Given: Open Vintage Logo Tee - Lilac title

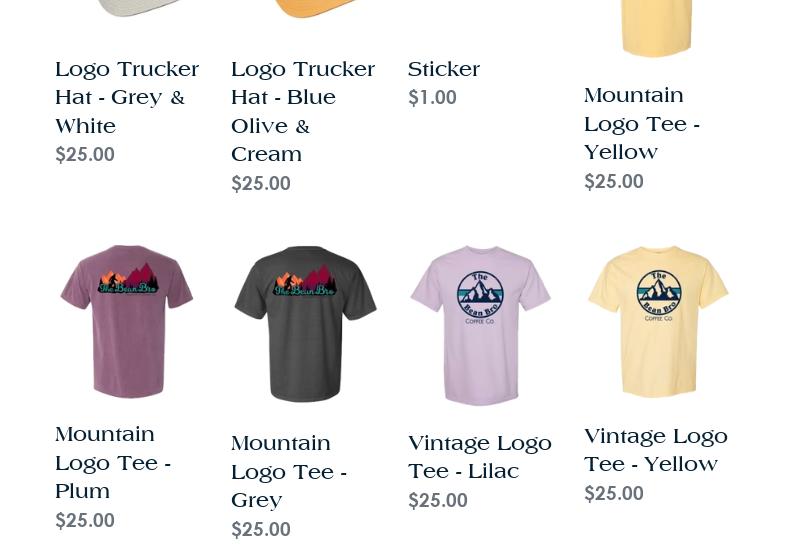Looking at the screenshot, I should click(x=480, y=457).
